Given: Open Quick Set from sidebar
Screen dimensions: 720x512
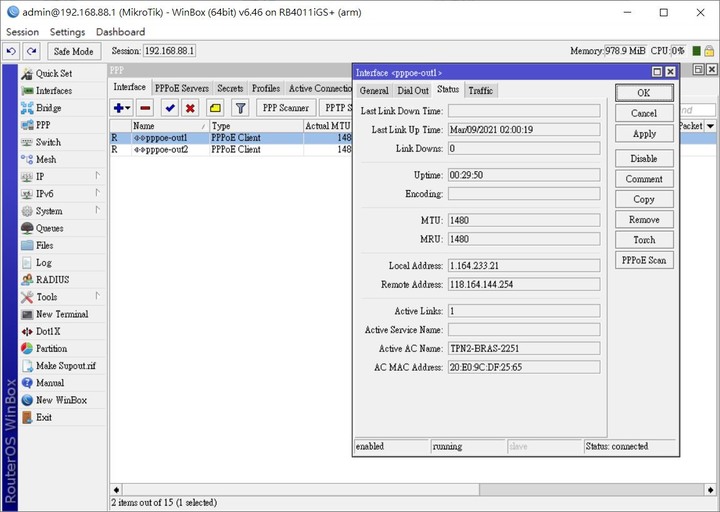Looking at the screenshot, I should [54, 73].
